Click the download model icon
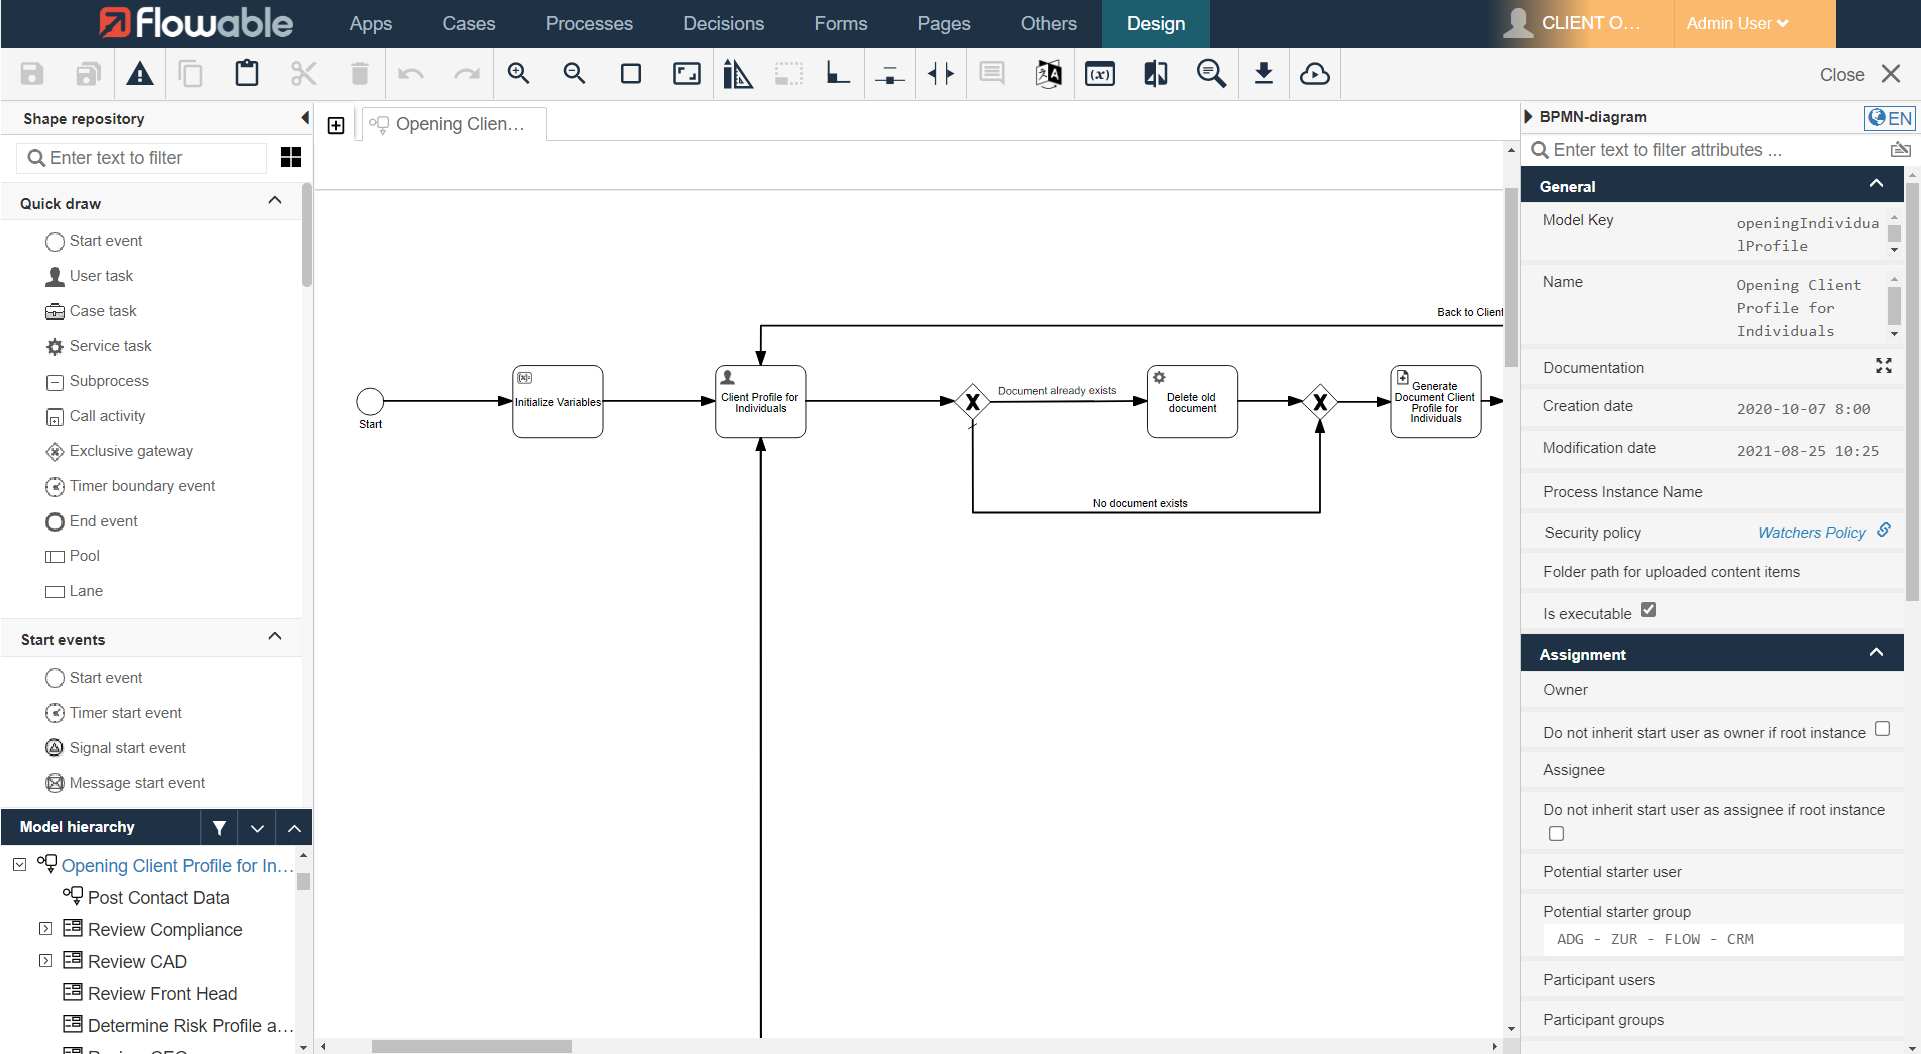This screenshot has height=1054, width=1921. (x=1264, y=73)
